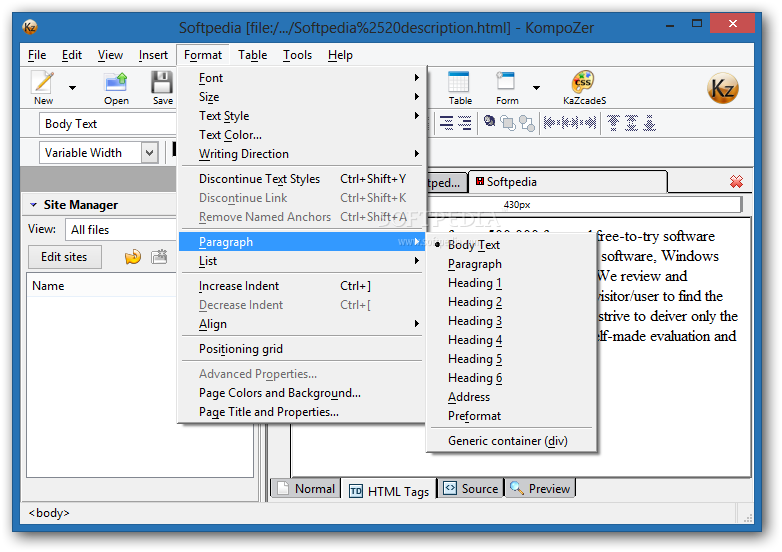Screen dimensions: 782x552
Task: Expand the List submenu
Action: point(301,261)
